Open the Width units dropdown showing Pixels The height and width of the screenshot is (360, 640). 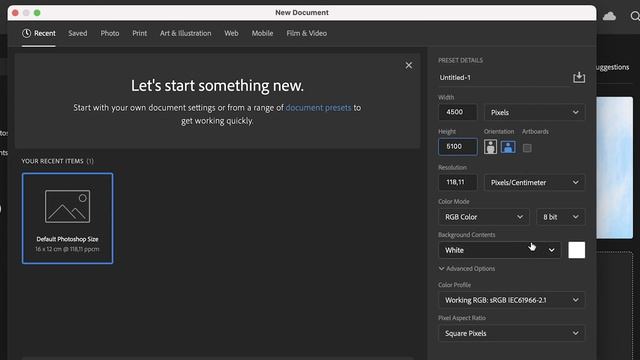click(x=534, y=112)
